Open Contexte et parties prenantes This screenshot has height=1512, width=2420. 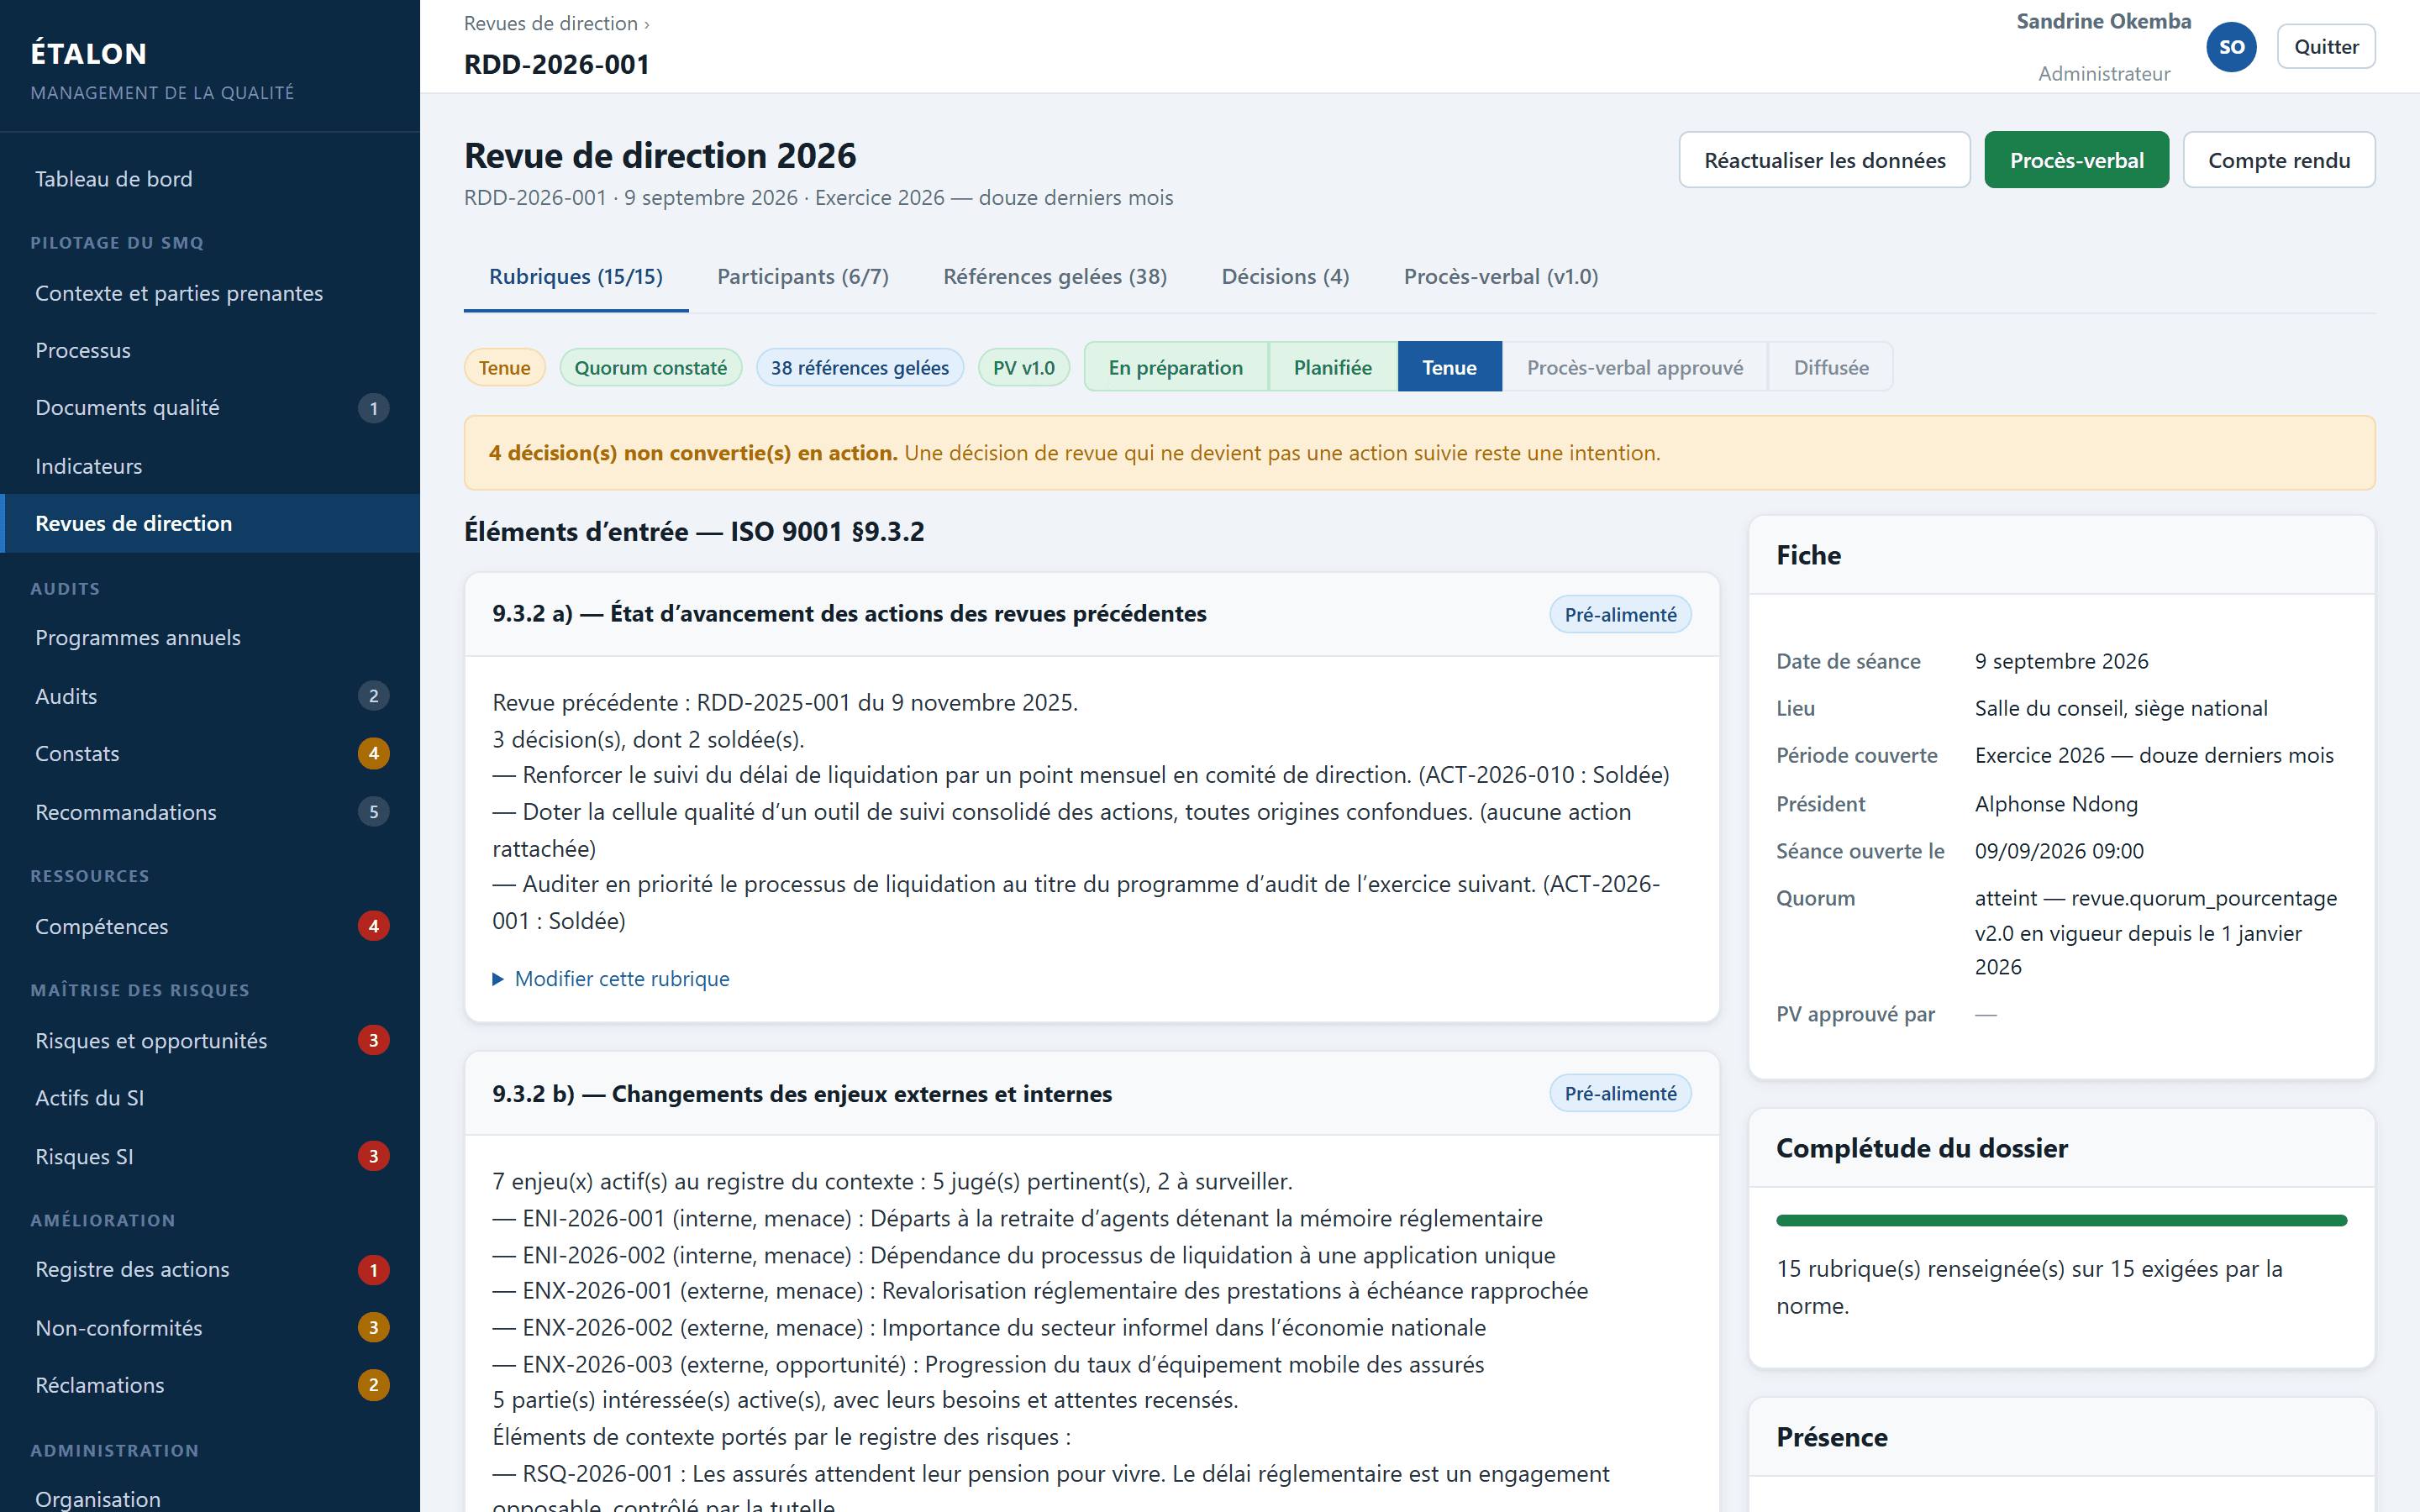click(x=210, y=293)
